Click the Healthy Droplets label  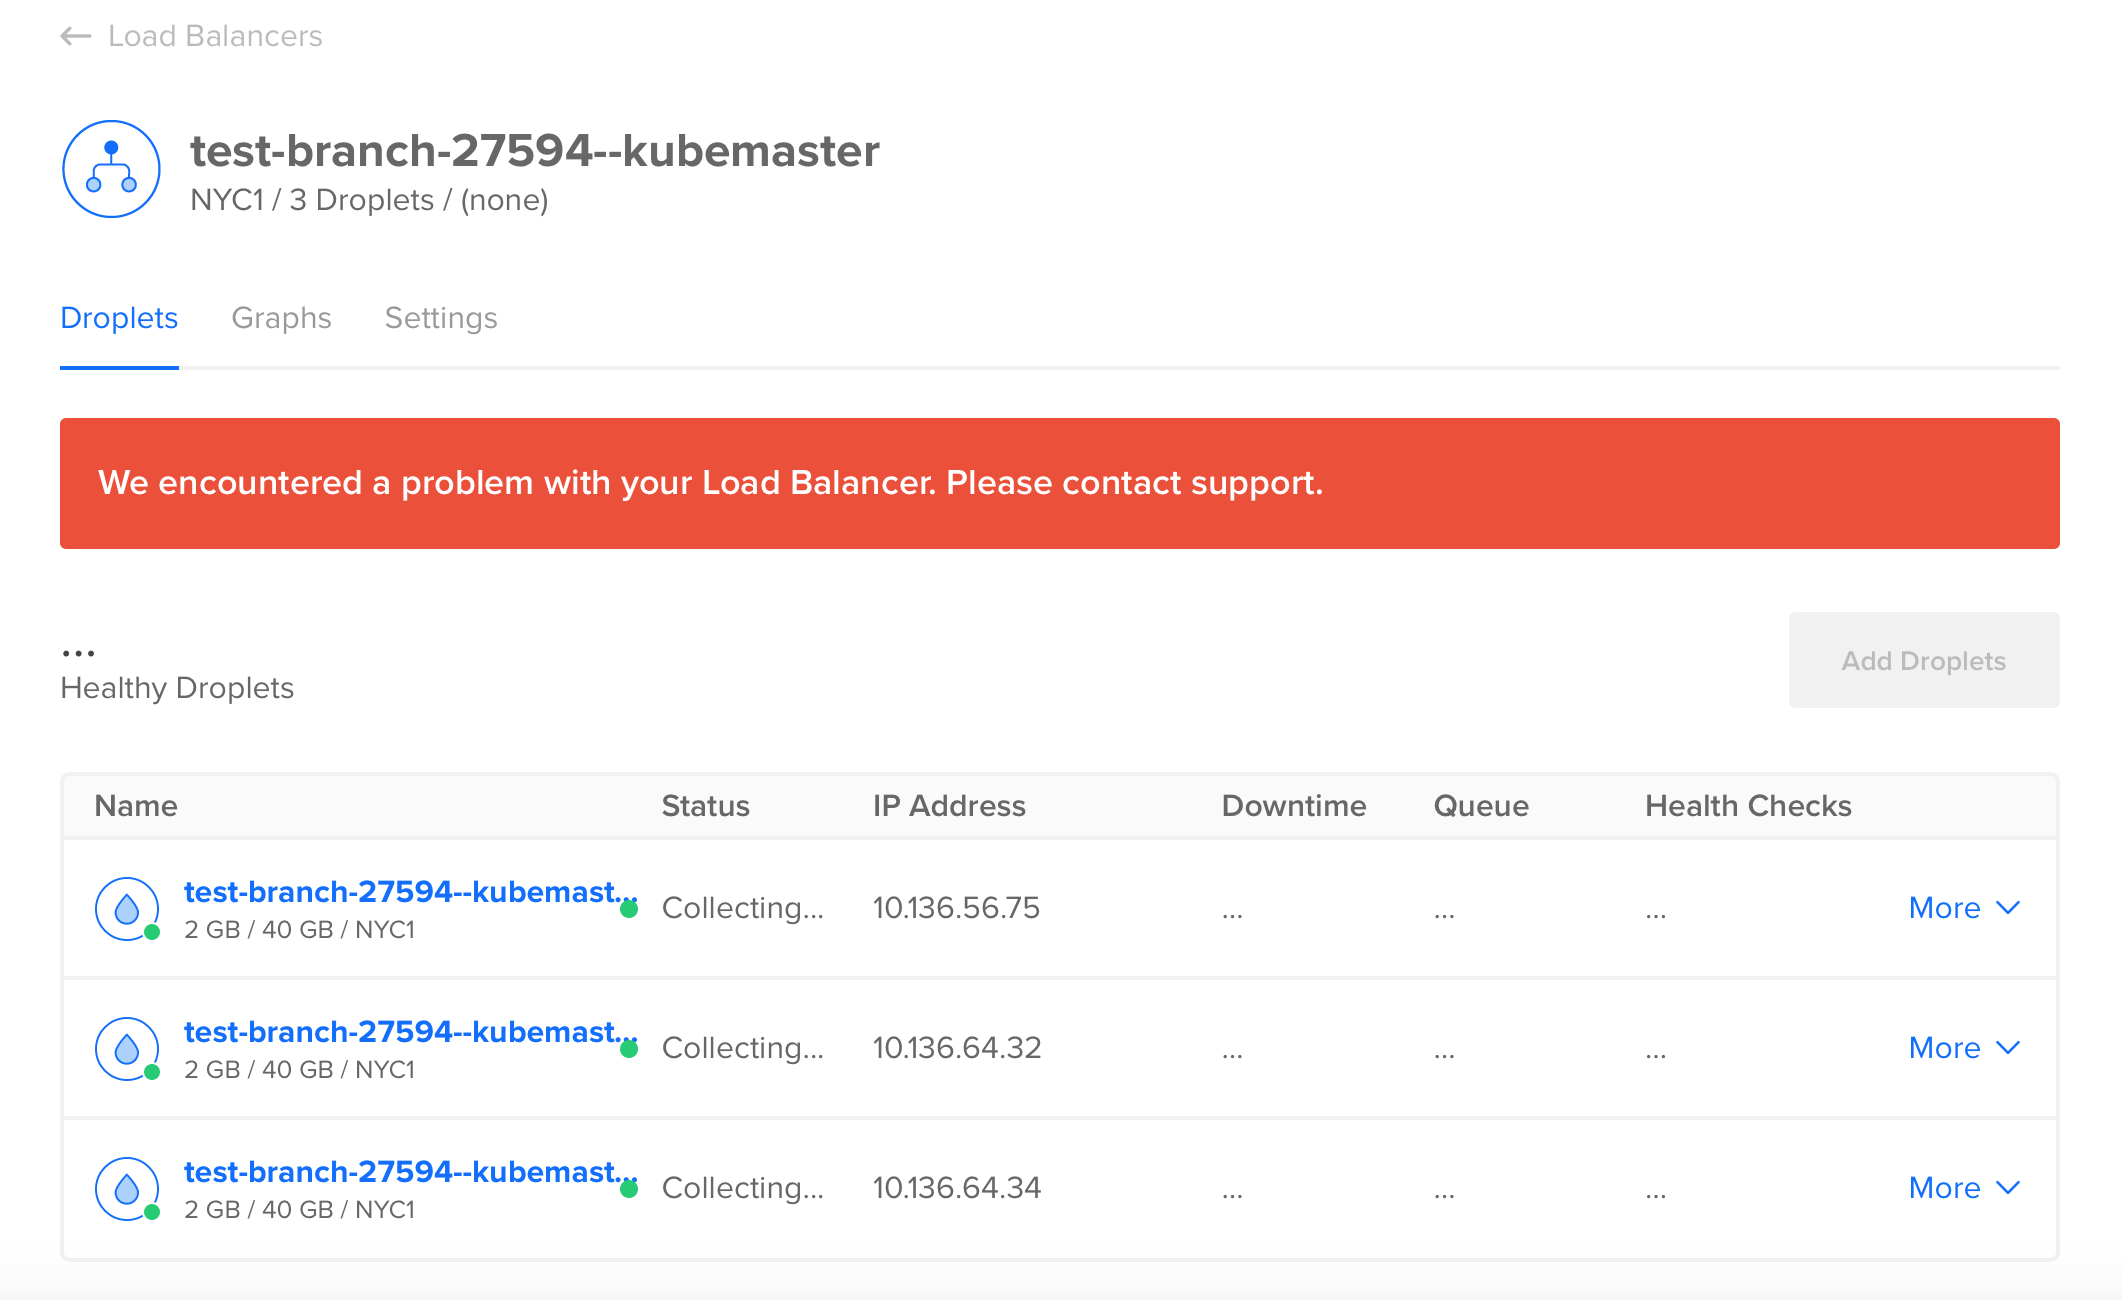coord(177,688)
